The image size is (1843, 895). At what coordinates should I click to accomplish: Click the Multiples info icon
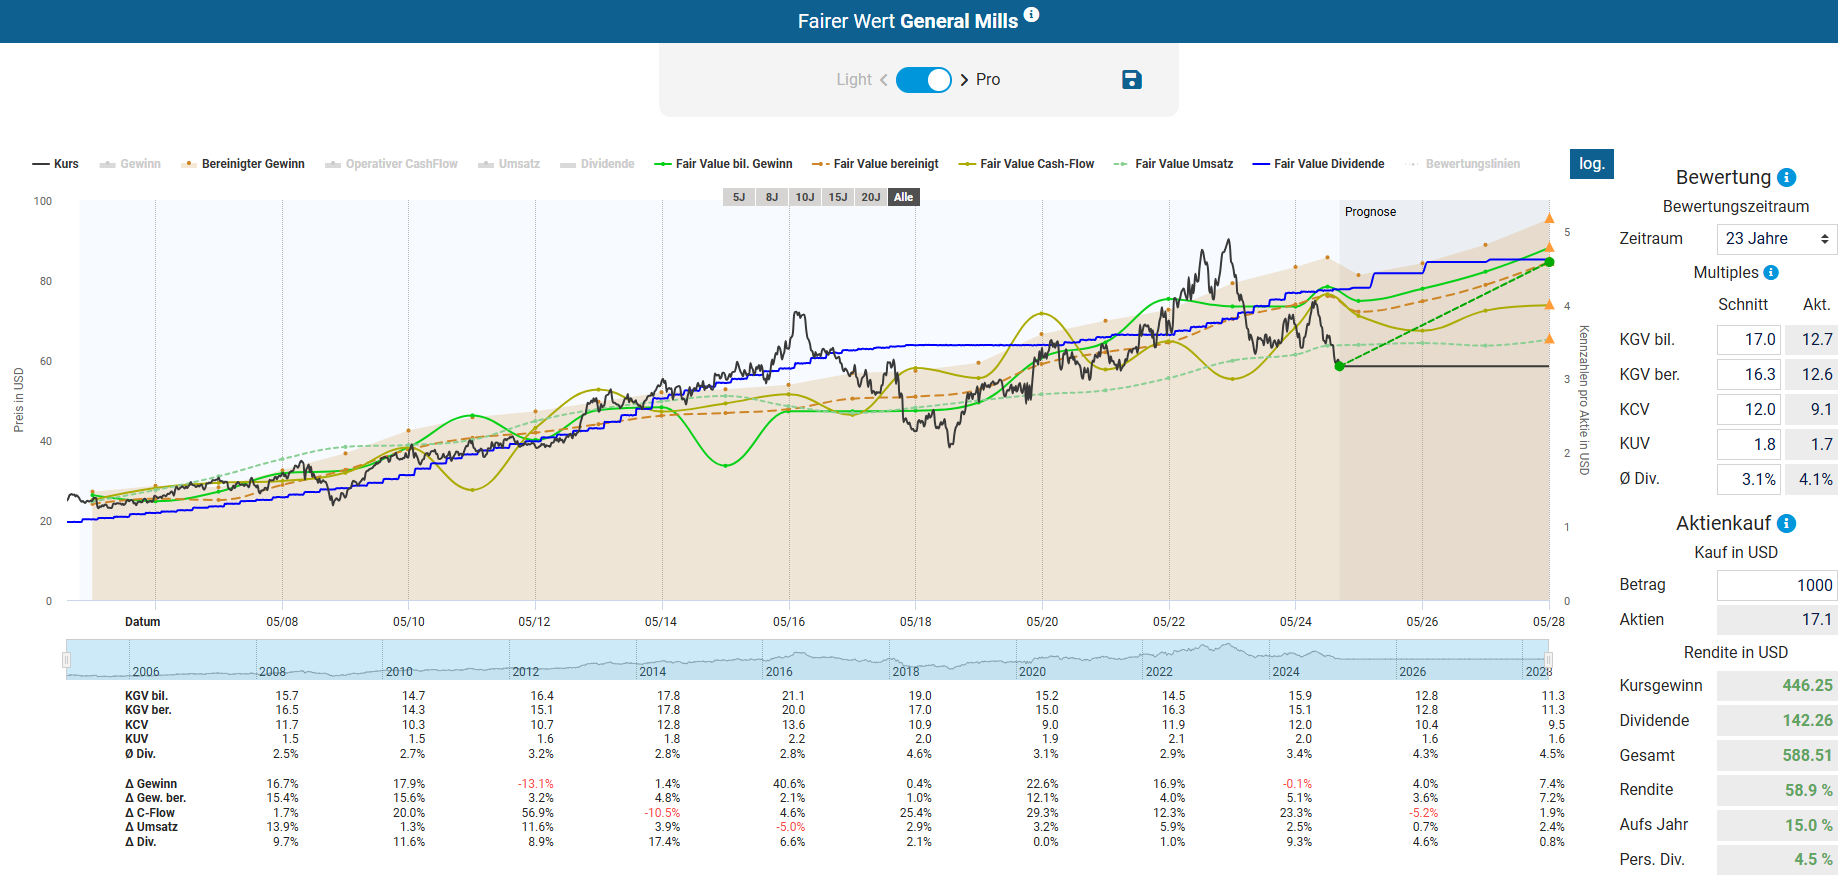point(1771,273)
